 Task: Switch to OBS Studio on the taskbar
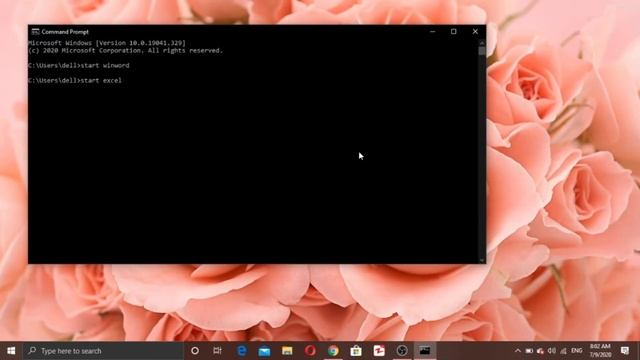pos(402,351)
